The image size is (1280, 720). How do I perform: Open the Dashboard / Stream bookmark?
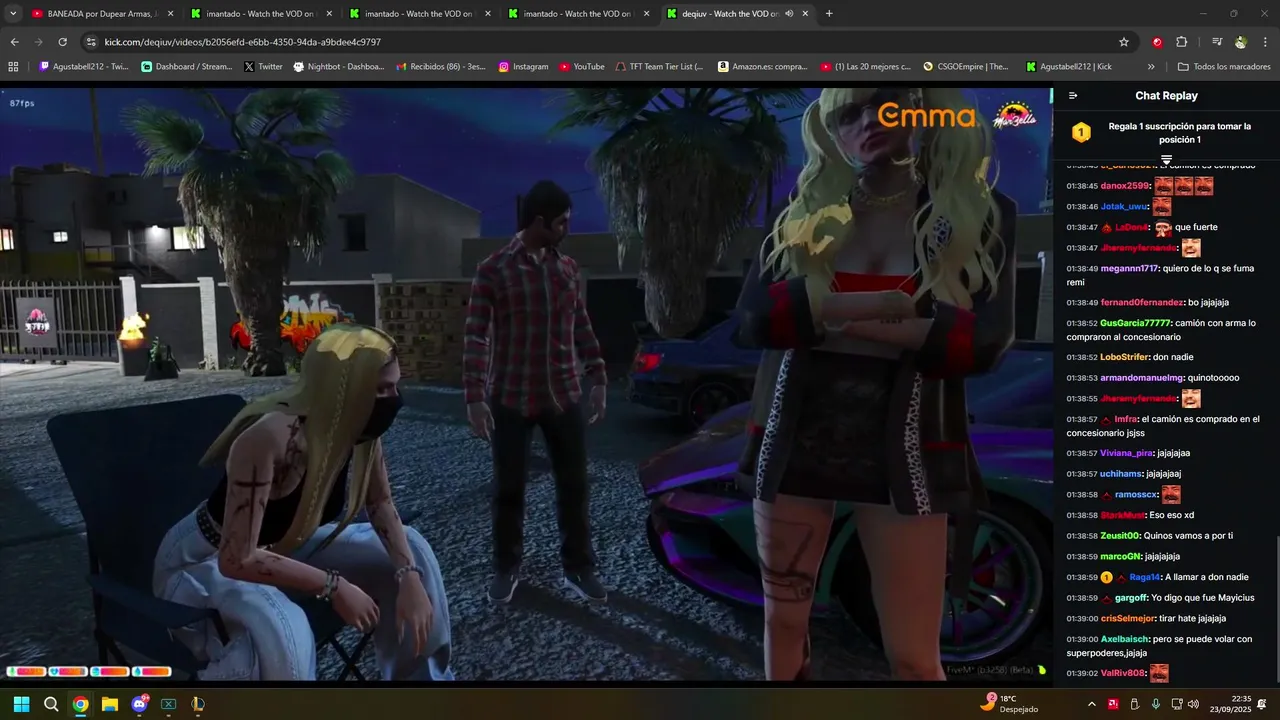coord(187,67)
